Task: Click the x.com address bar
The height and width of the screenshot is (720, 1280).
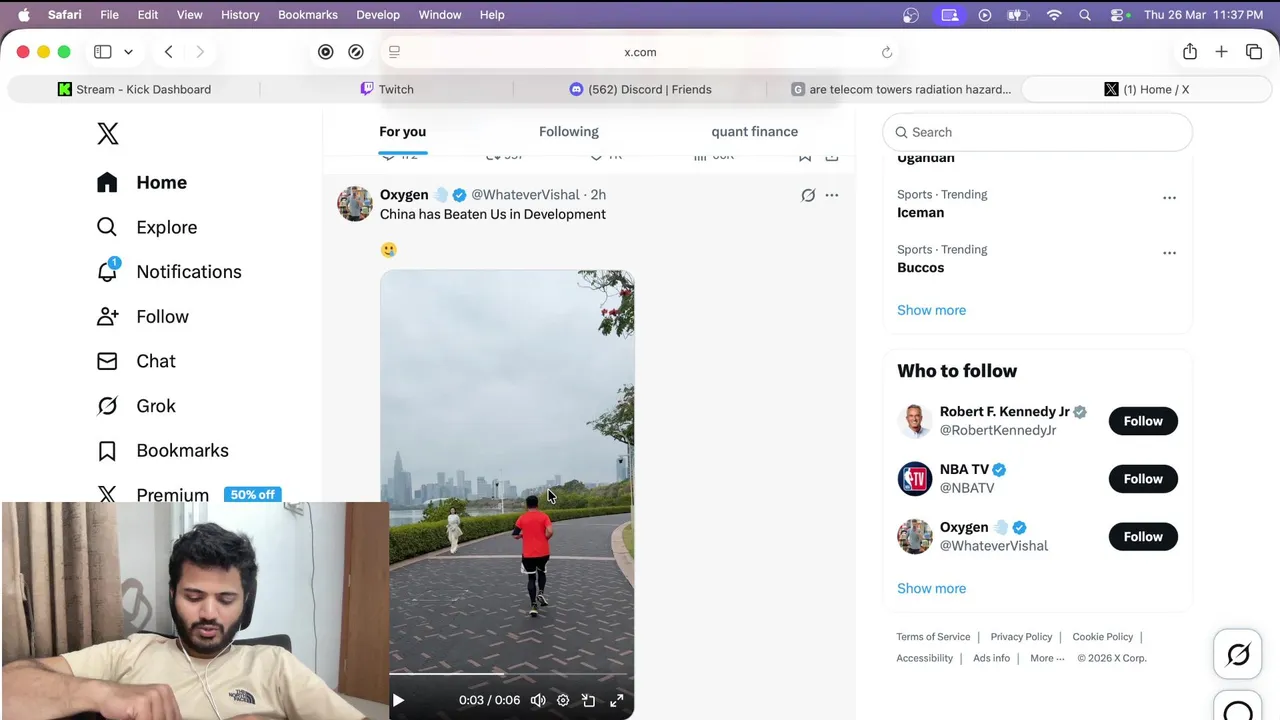Action: pyautogui.click(x=640, y=52)
